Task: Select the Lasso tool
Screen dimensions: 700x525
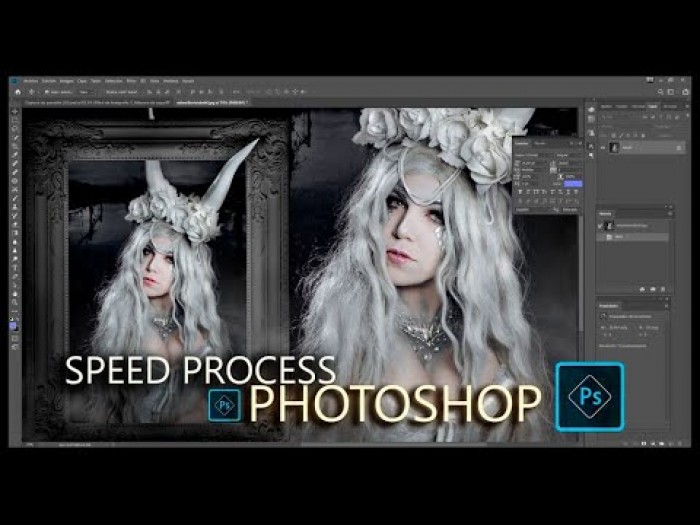Action: click(x=15, y=129)
